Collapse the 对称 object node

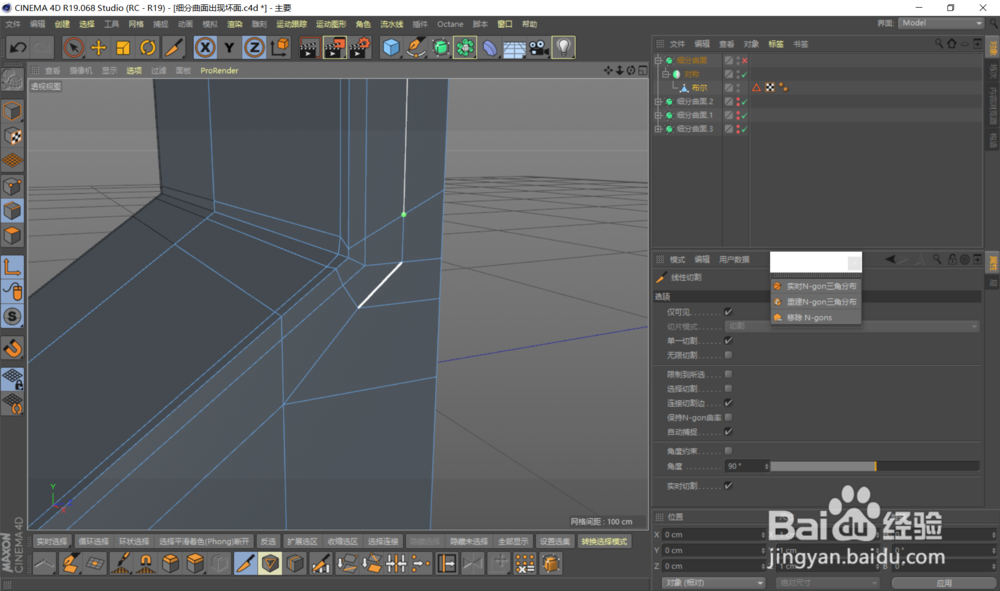point(665,74)
